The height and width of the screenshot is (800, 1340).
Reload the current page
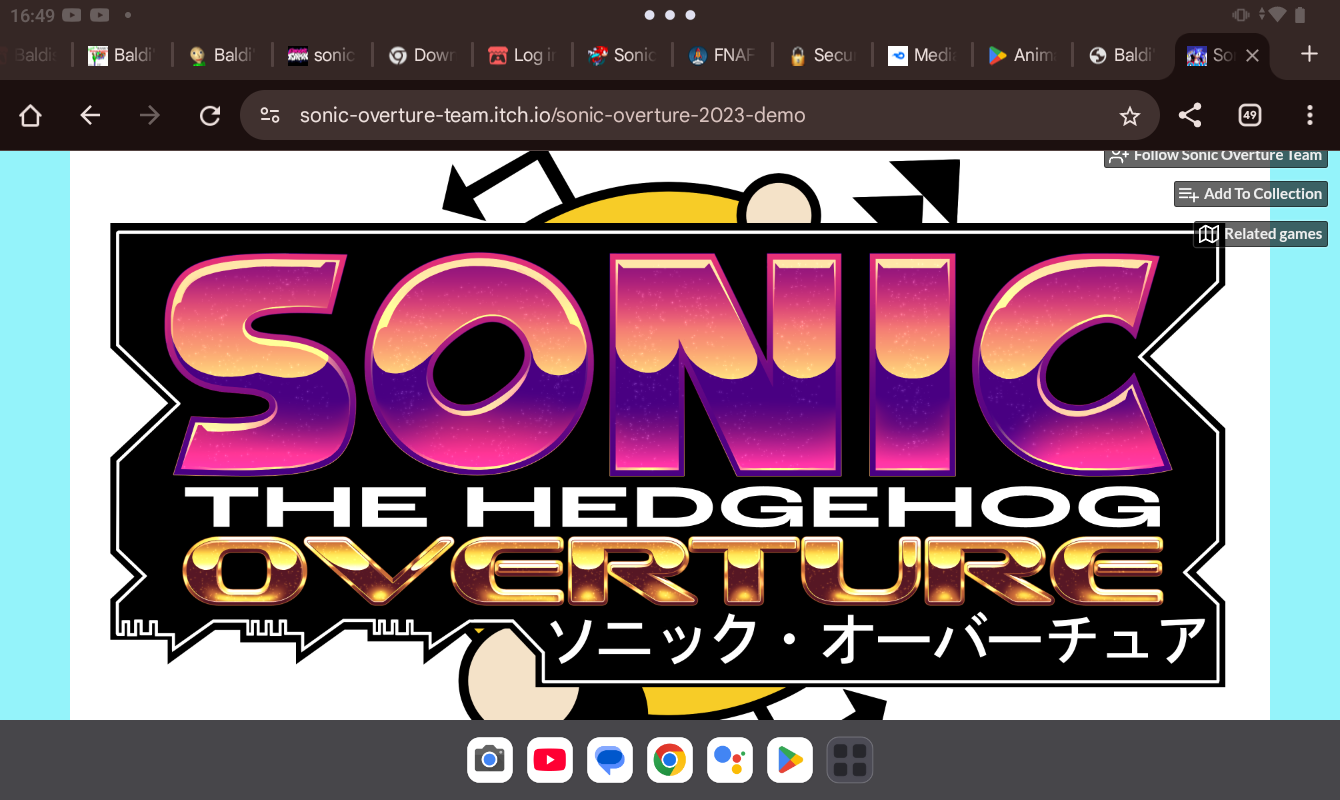[x=210, y=116]
